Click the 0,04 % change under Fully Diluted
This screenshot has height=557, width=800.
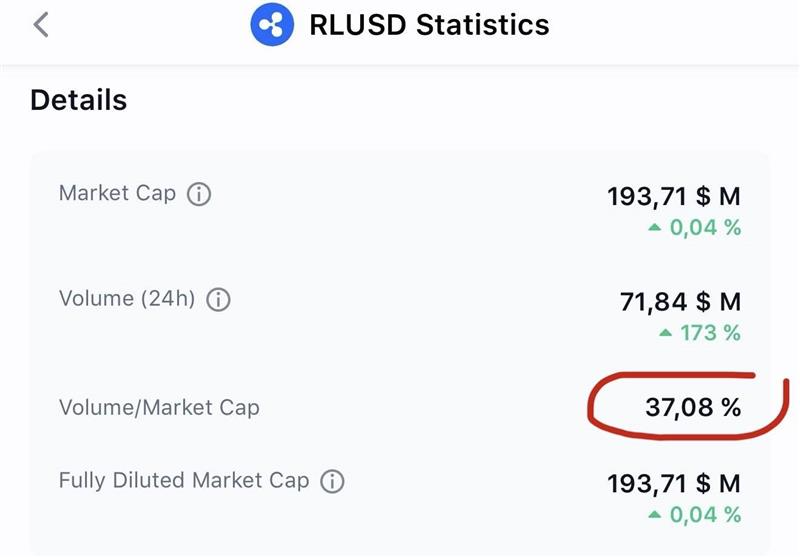point(705,516)
